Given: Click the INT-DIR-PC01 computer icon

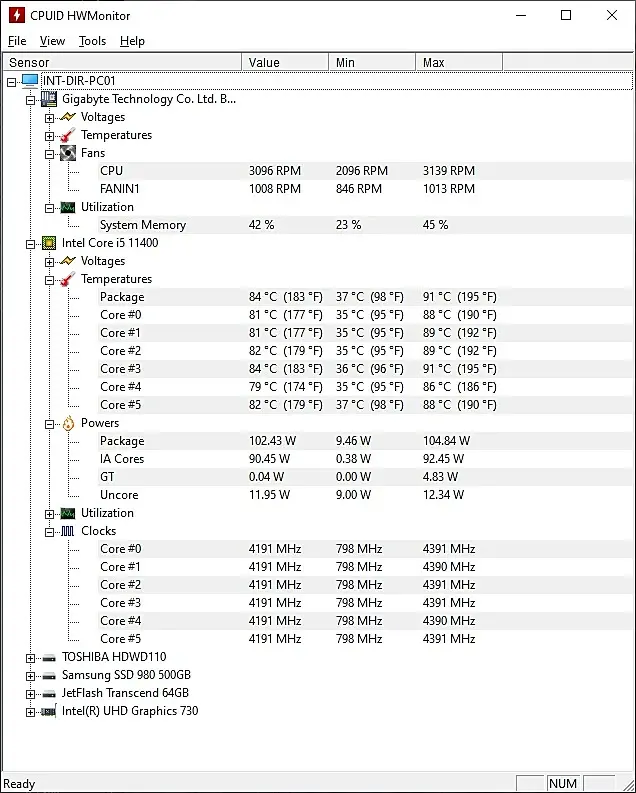Looking at the screenshot, I should point(30,80).
